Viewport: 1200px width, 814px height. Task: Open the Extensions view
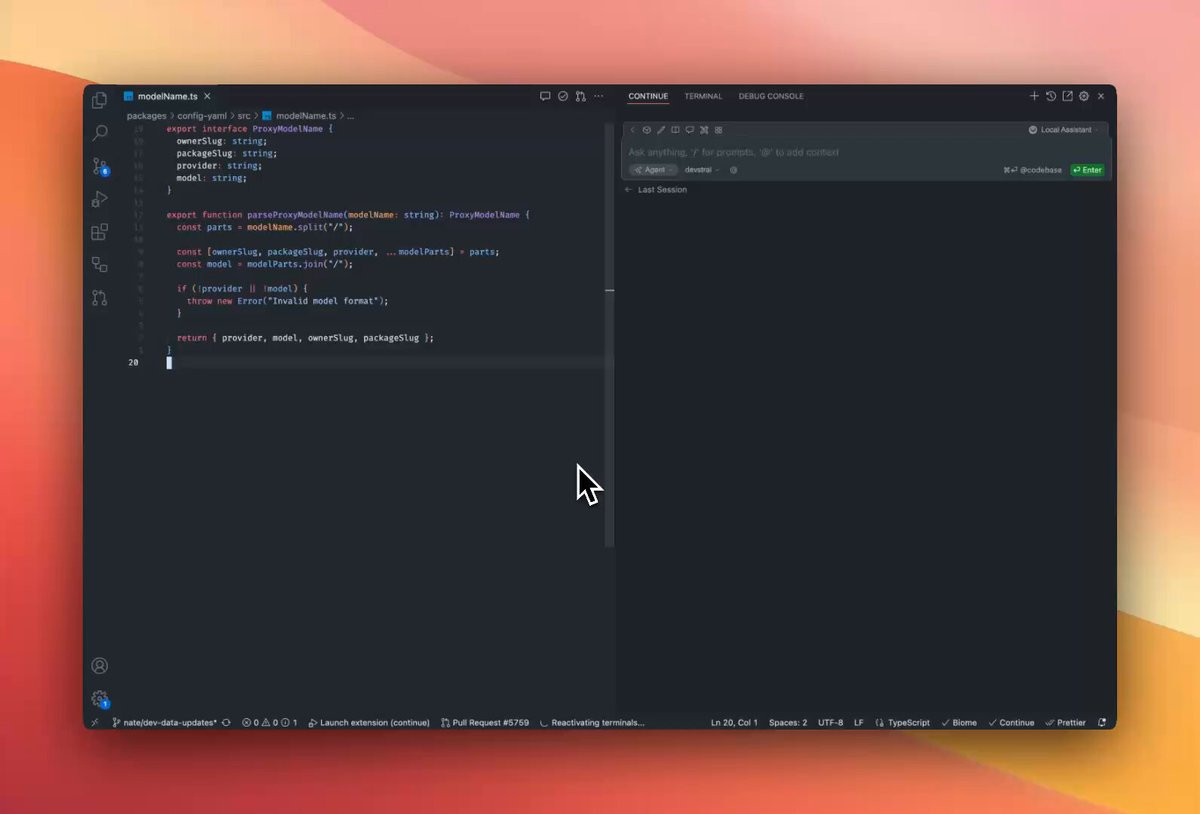pos(99,232)
